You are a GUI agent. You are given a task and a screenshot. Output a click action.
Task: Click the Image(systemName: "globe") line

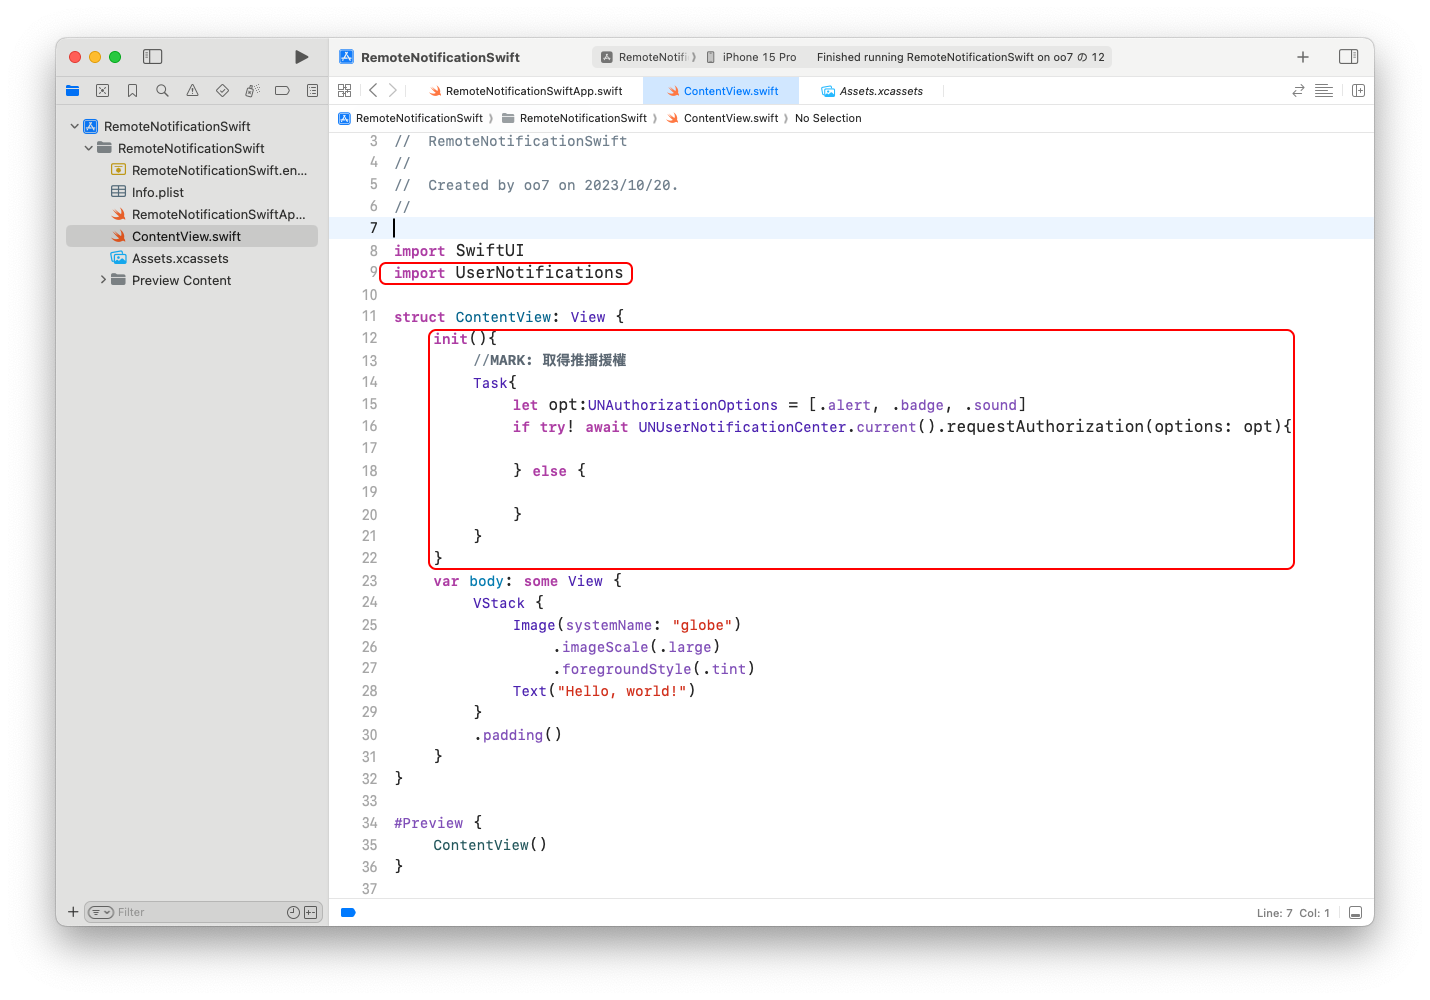point(627,625)
